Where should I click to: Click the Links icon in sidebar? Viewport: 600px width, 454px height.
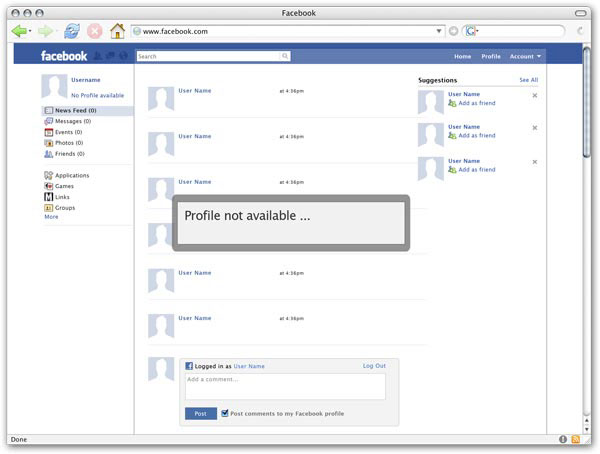(x=49, y=197)
